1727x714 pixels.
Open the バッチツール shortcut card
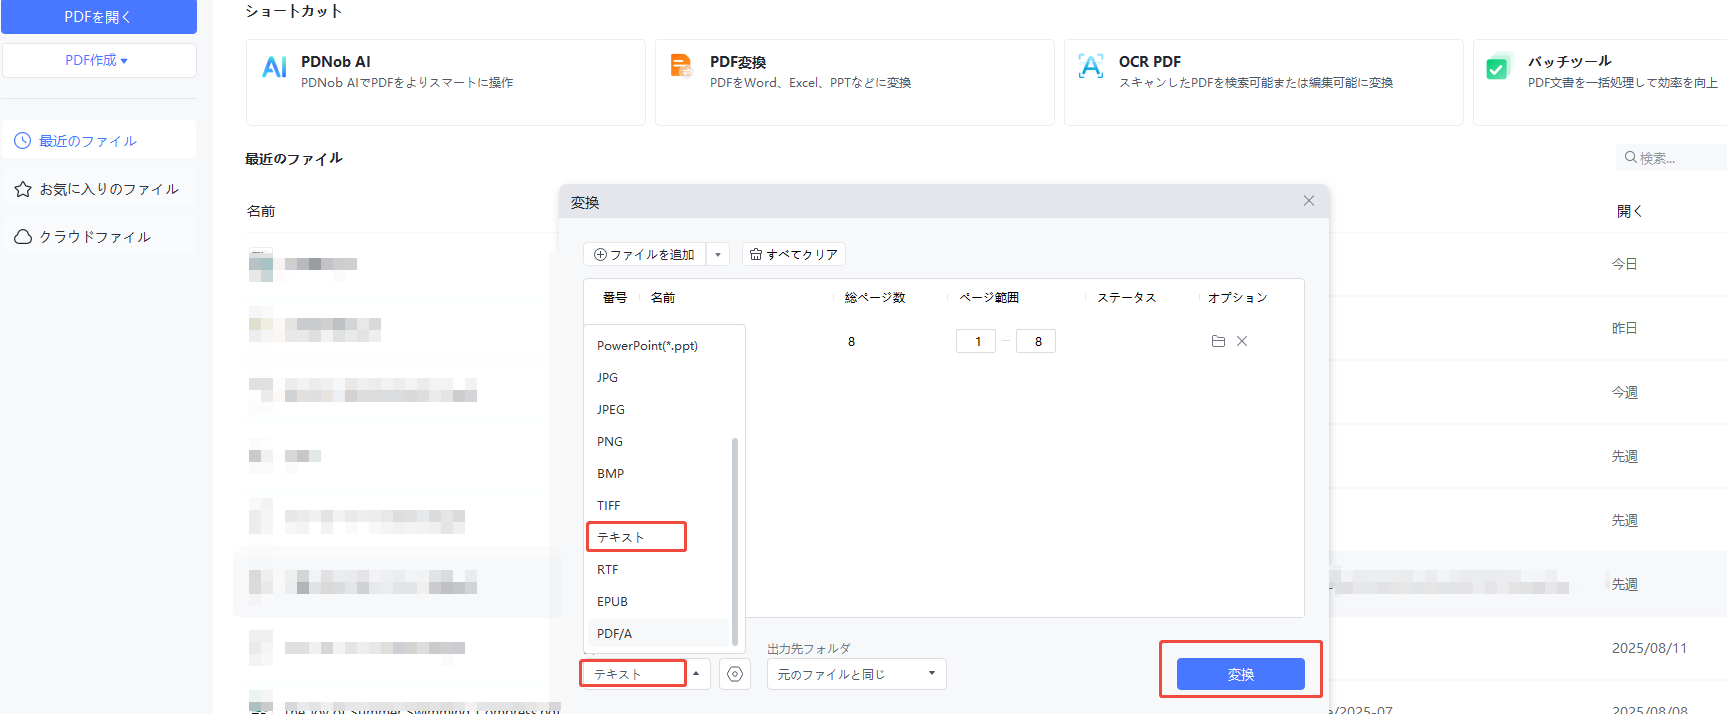tap(1600, 82)
